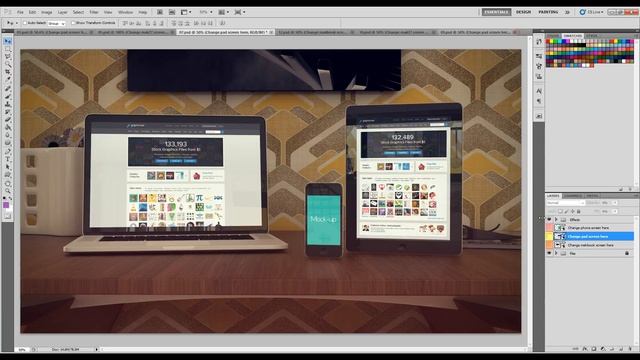Open the Layer menu

click(62, 12)
